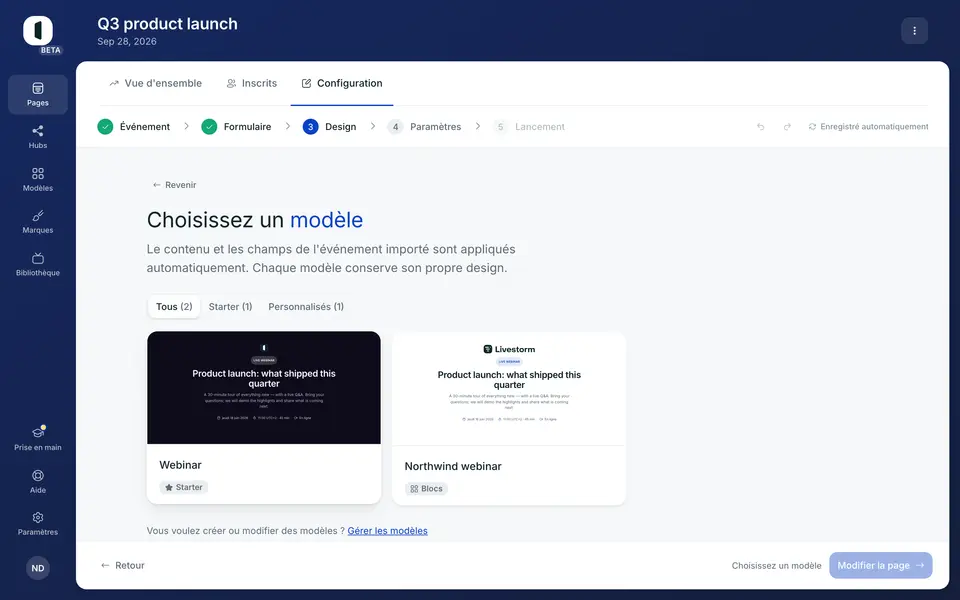
Task: Click the auto-save sync icon
Action: click(812, 127)
